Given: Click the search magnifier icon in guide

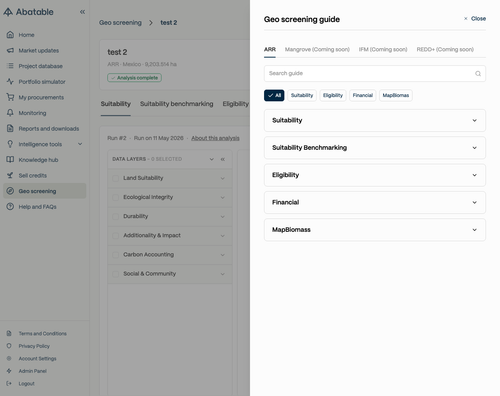Looking at the screenshot, I should 478,74.
